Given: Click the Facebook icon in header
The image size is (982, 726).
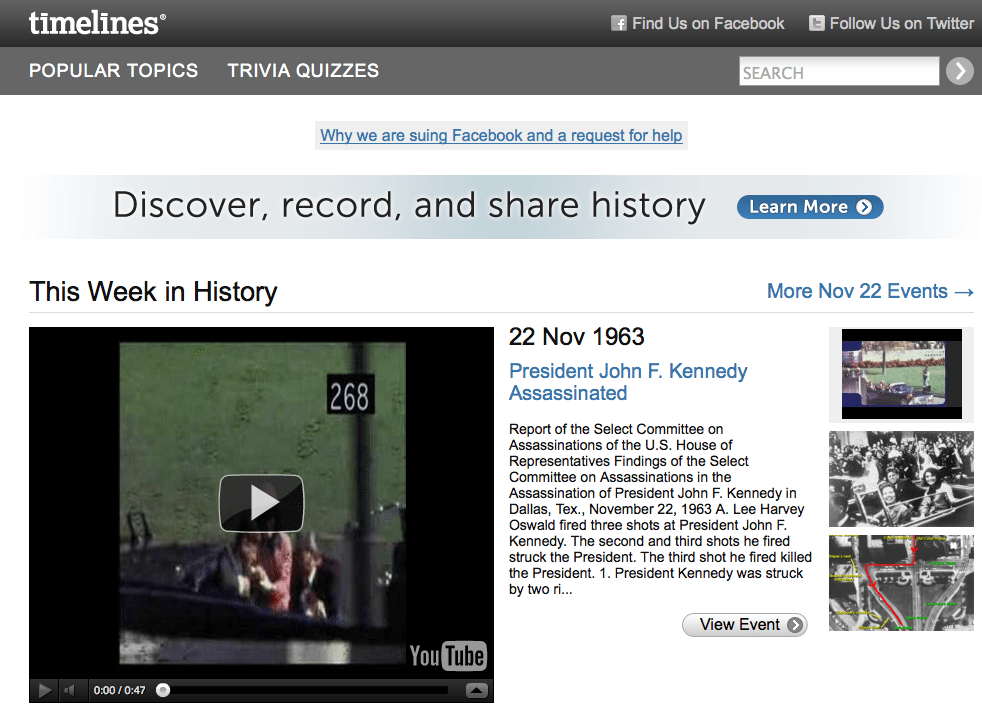Looking at the screenshot, I should coord(619,24).
